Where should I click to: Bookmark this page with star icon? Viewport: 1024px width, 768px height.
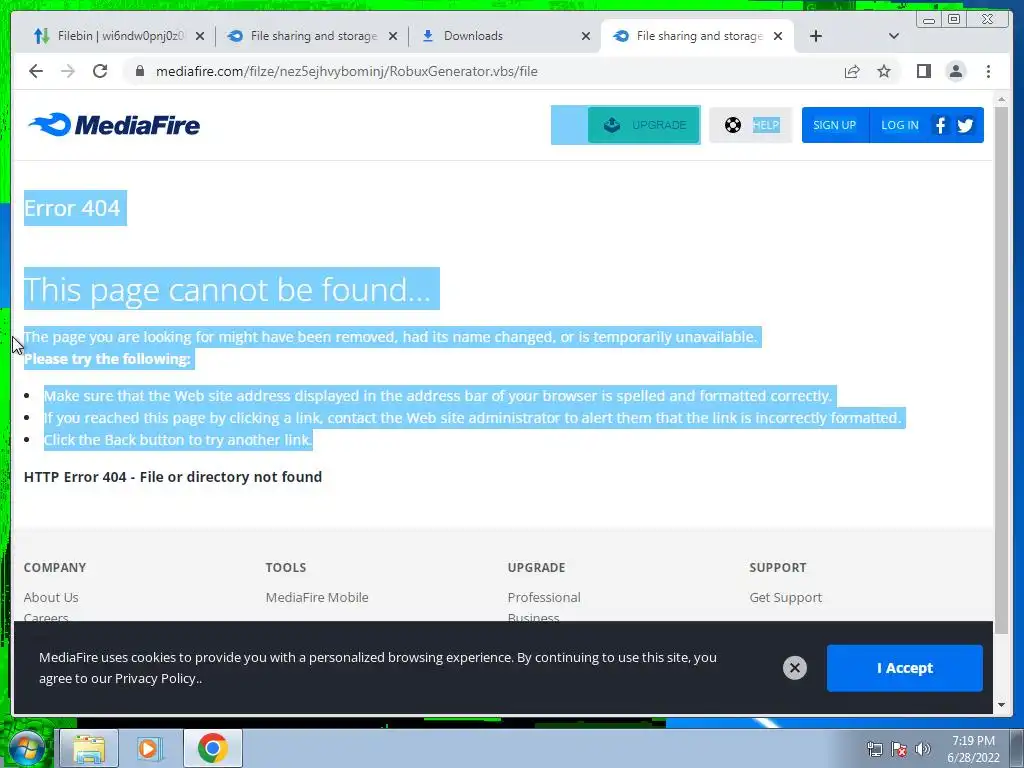tap(884, 71)
